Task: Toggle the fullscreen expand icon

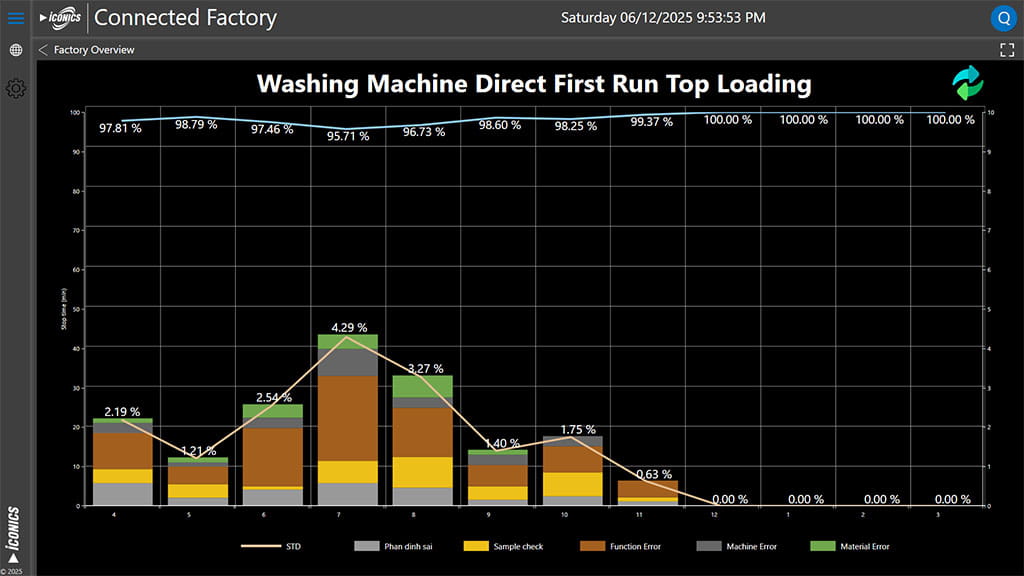Action: click(x=1007, y=50)
